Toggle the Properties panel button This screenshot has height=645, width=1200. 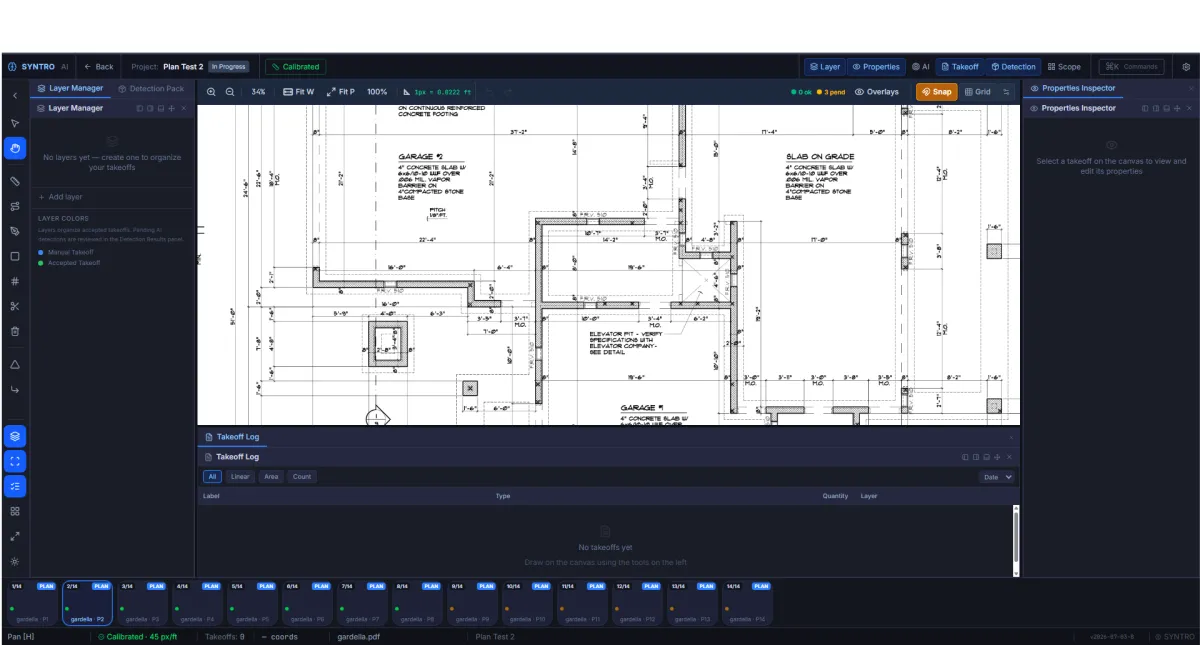876,67
